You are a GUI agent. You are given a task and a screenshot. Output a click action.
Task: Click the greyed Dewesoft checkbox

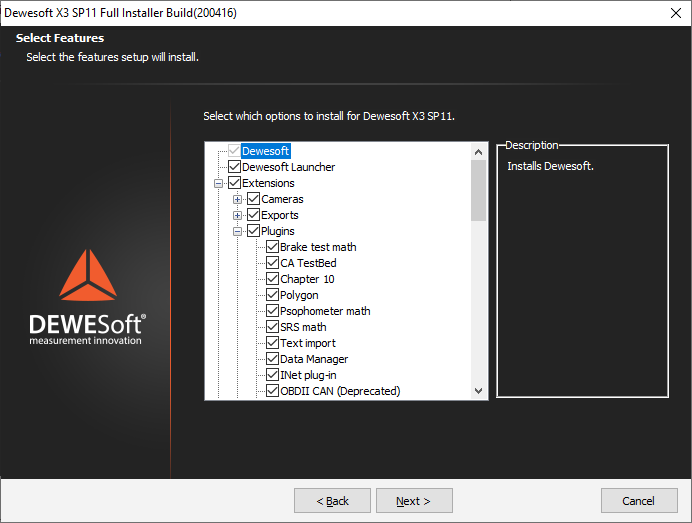point(234,151)
